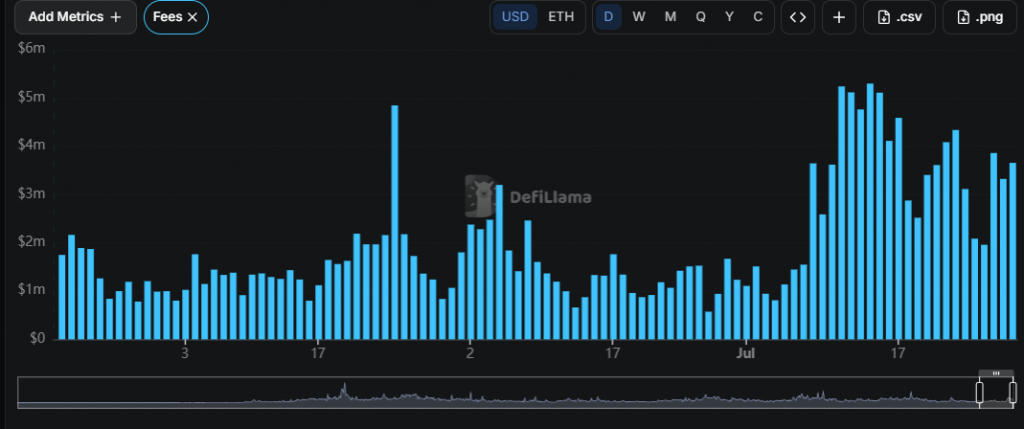
Task: Click the x-axis label 2
Action: coord(470,353)
